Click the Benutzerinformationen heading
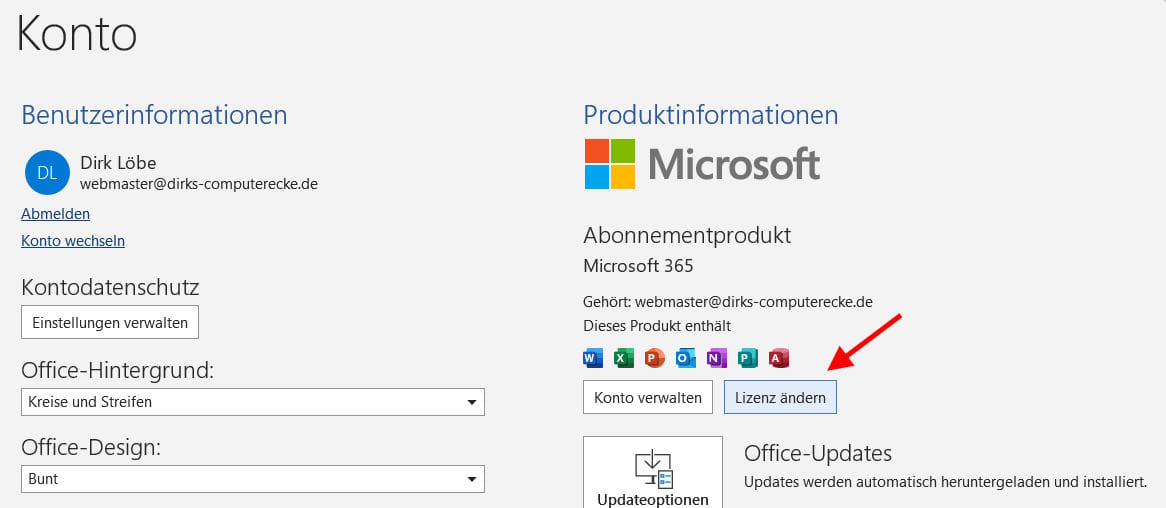The image size is (1166, 508). click(155, 115)
